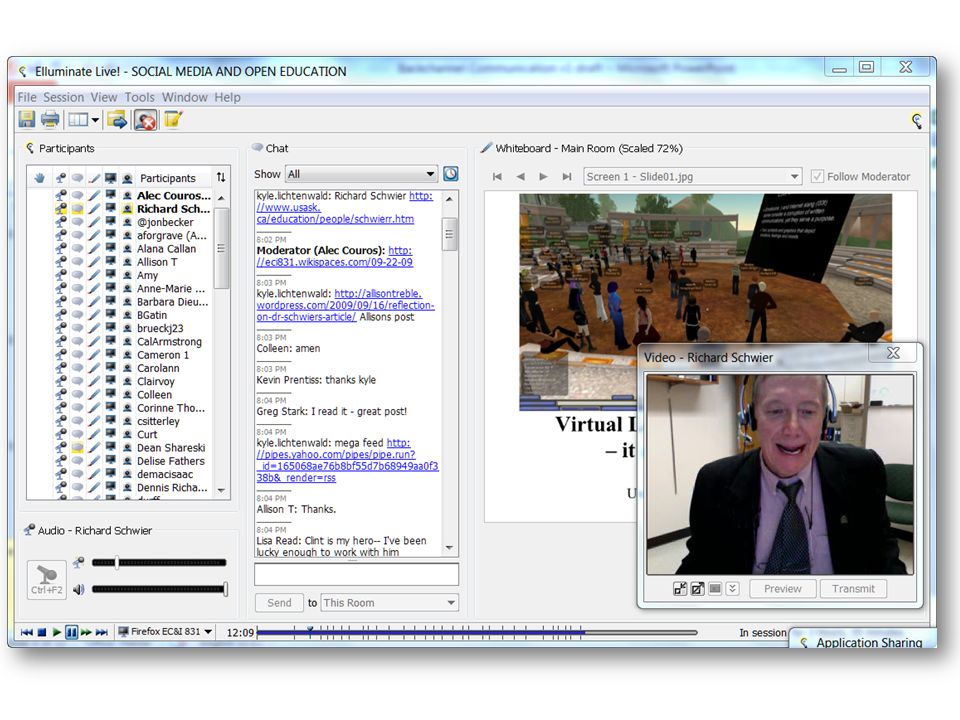
Task: Click the Print toolbar icon
Action: 50,120
